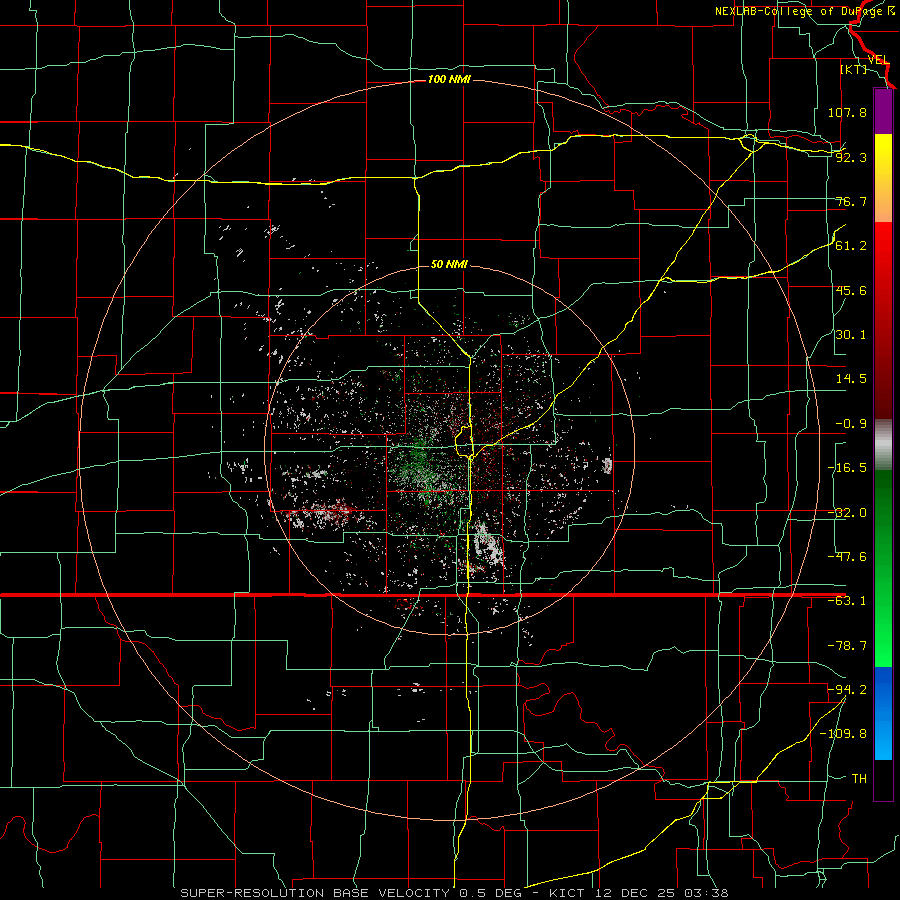Click the 76.7 velocity scale value
The height and width of the screenshot is (900, 900).
tap(851, 201)
